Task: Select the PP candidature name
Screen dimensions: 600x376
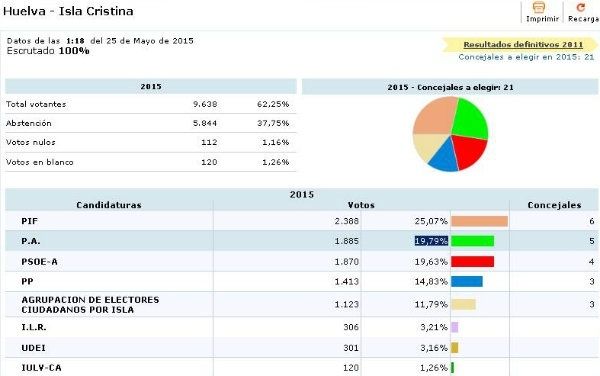Action: [x=27, y=282]
